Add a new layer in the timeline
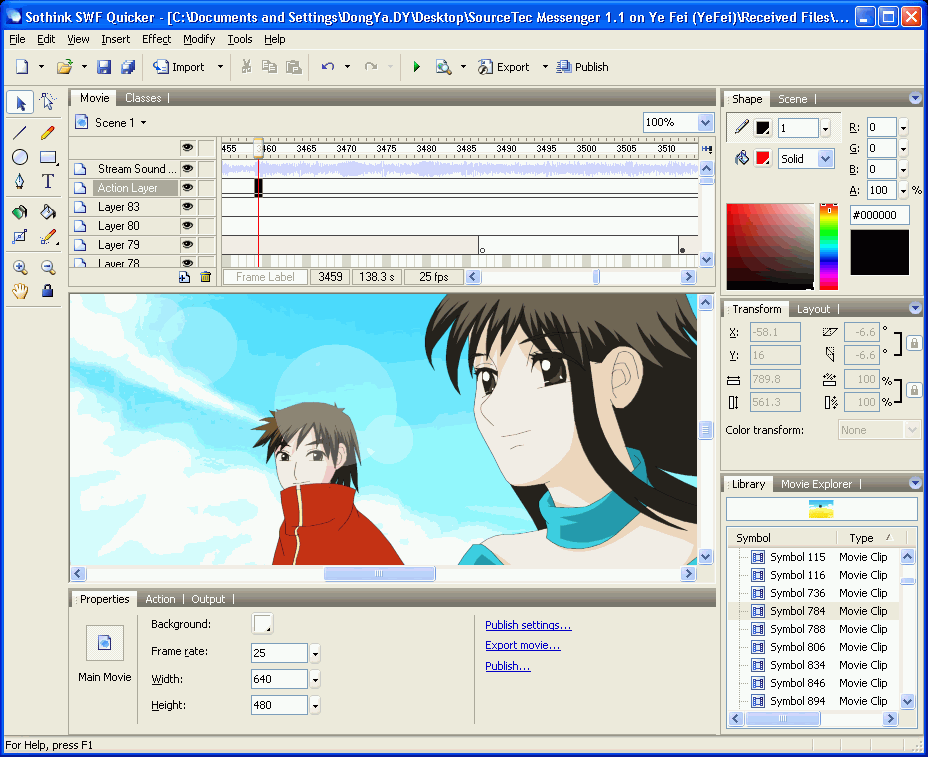The width and height of the screenshot is (928, 757). [185, 277]
